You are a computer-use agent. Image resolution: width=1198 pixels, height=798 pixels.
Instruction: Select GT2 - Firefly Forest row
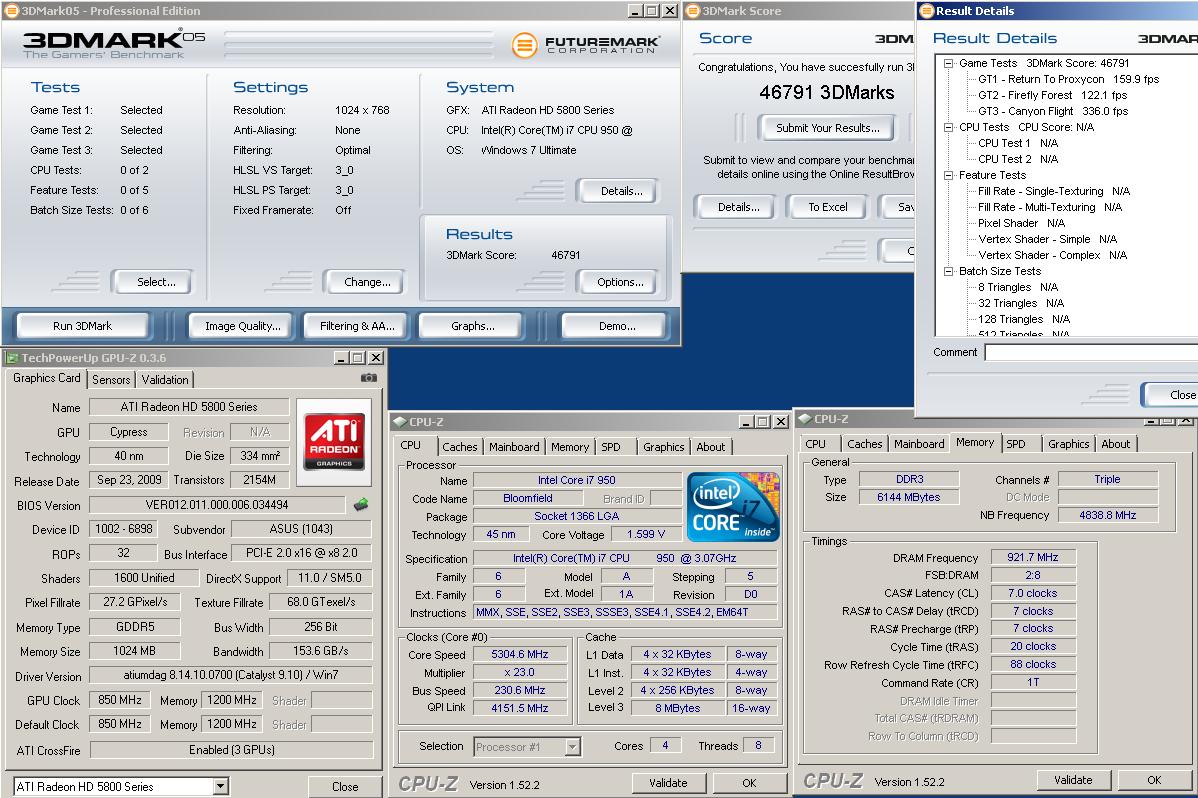point(1053,96)
